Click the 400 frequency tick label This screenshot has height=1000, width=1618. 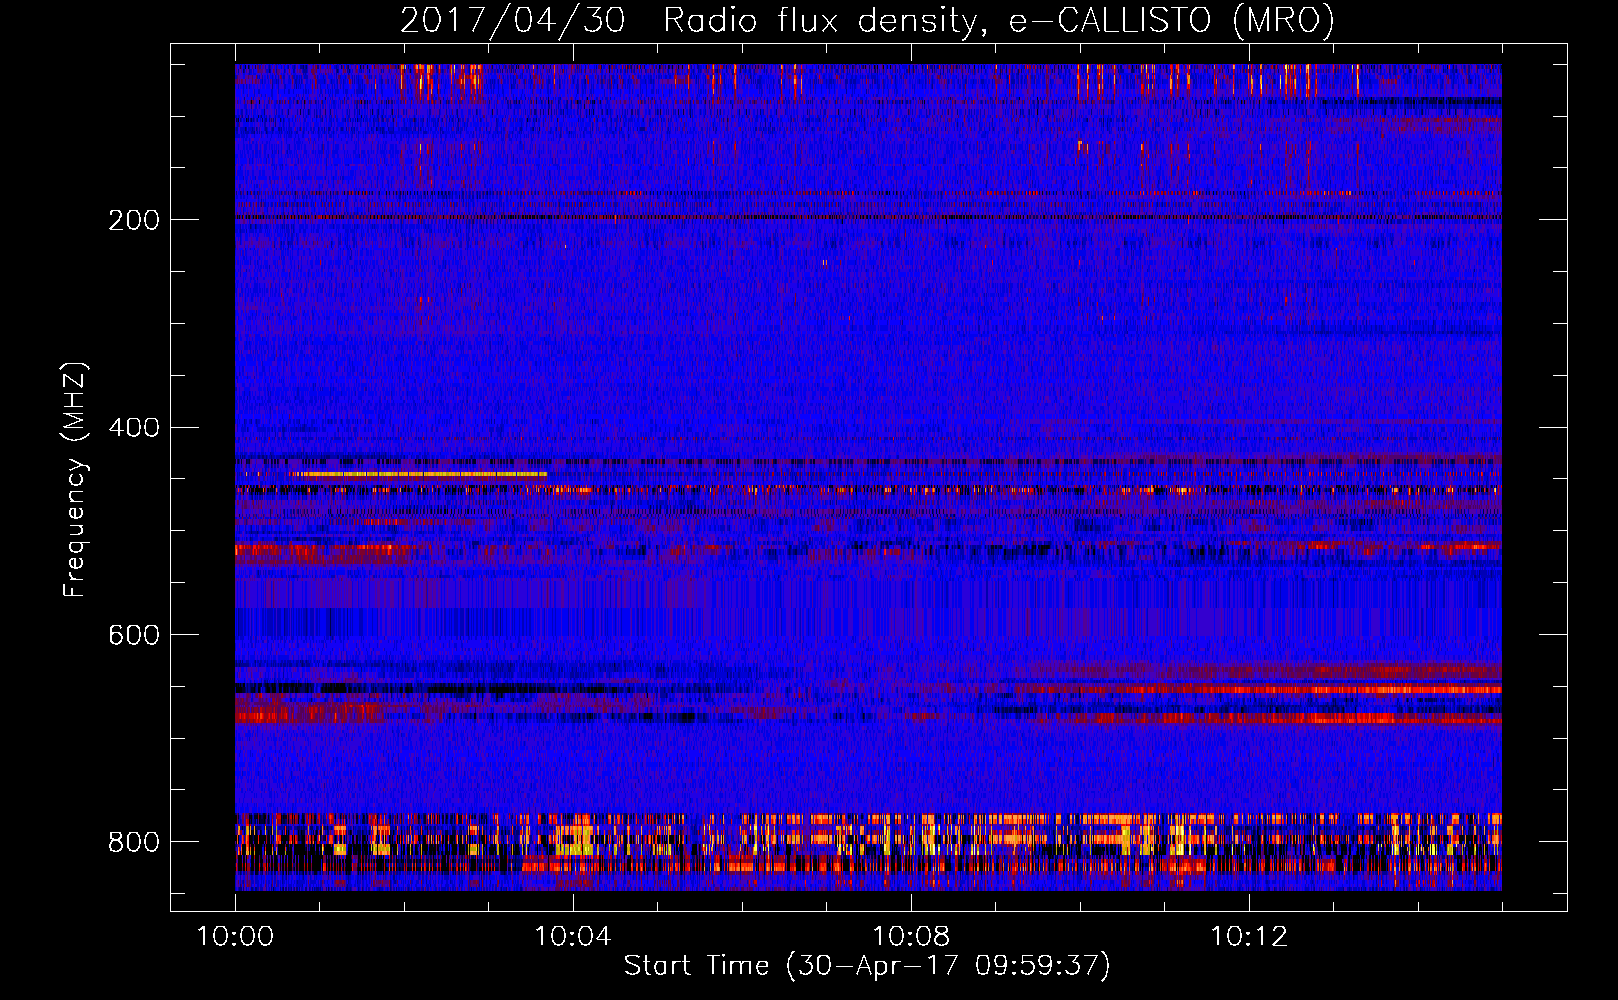[133, 428]
